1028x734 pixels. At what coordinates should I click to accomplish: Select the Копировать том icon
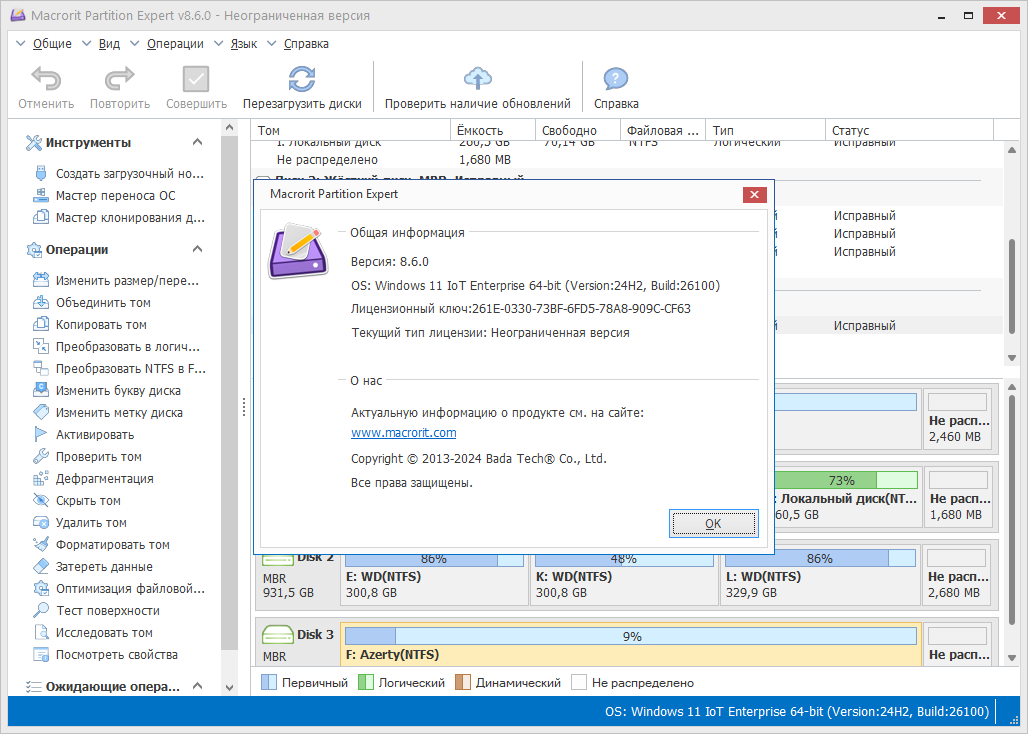pos(41,324)
